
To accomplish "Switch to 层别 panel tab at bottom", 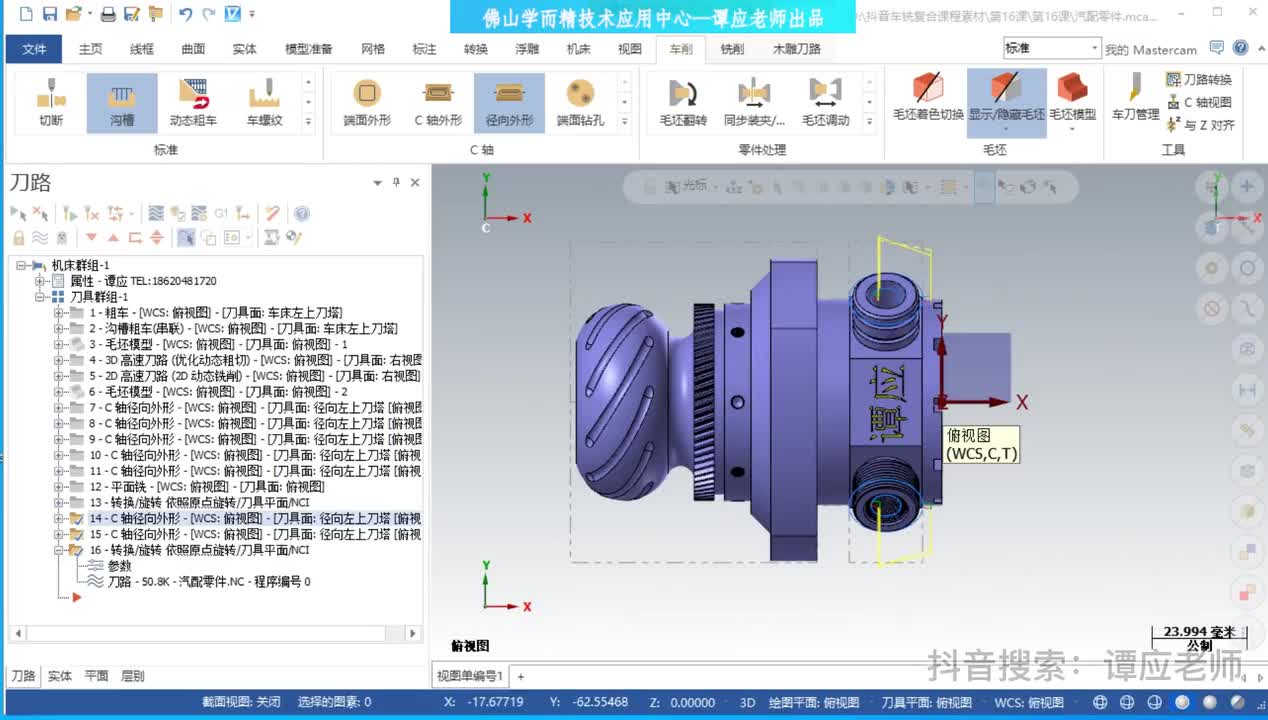I will tap(132, 676).
